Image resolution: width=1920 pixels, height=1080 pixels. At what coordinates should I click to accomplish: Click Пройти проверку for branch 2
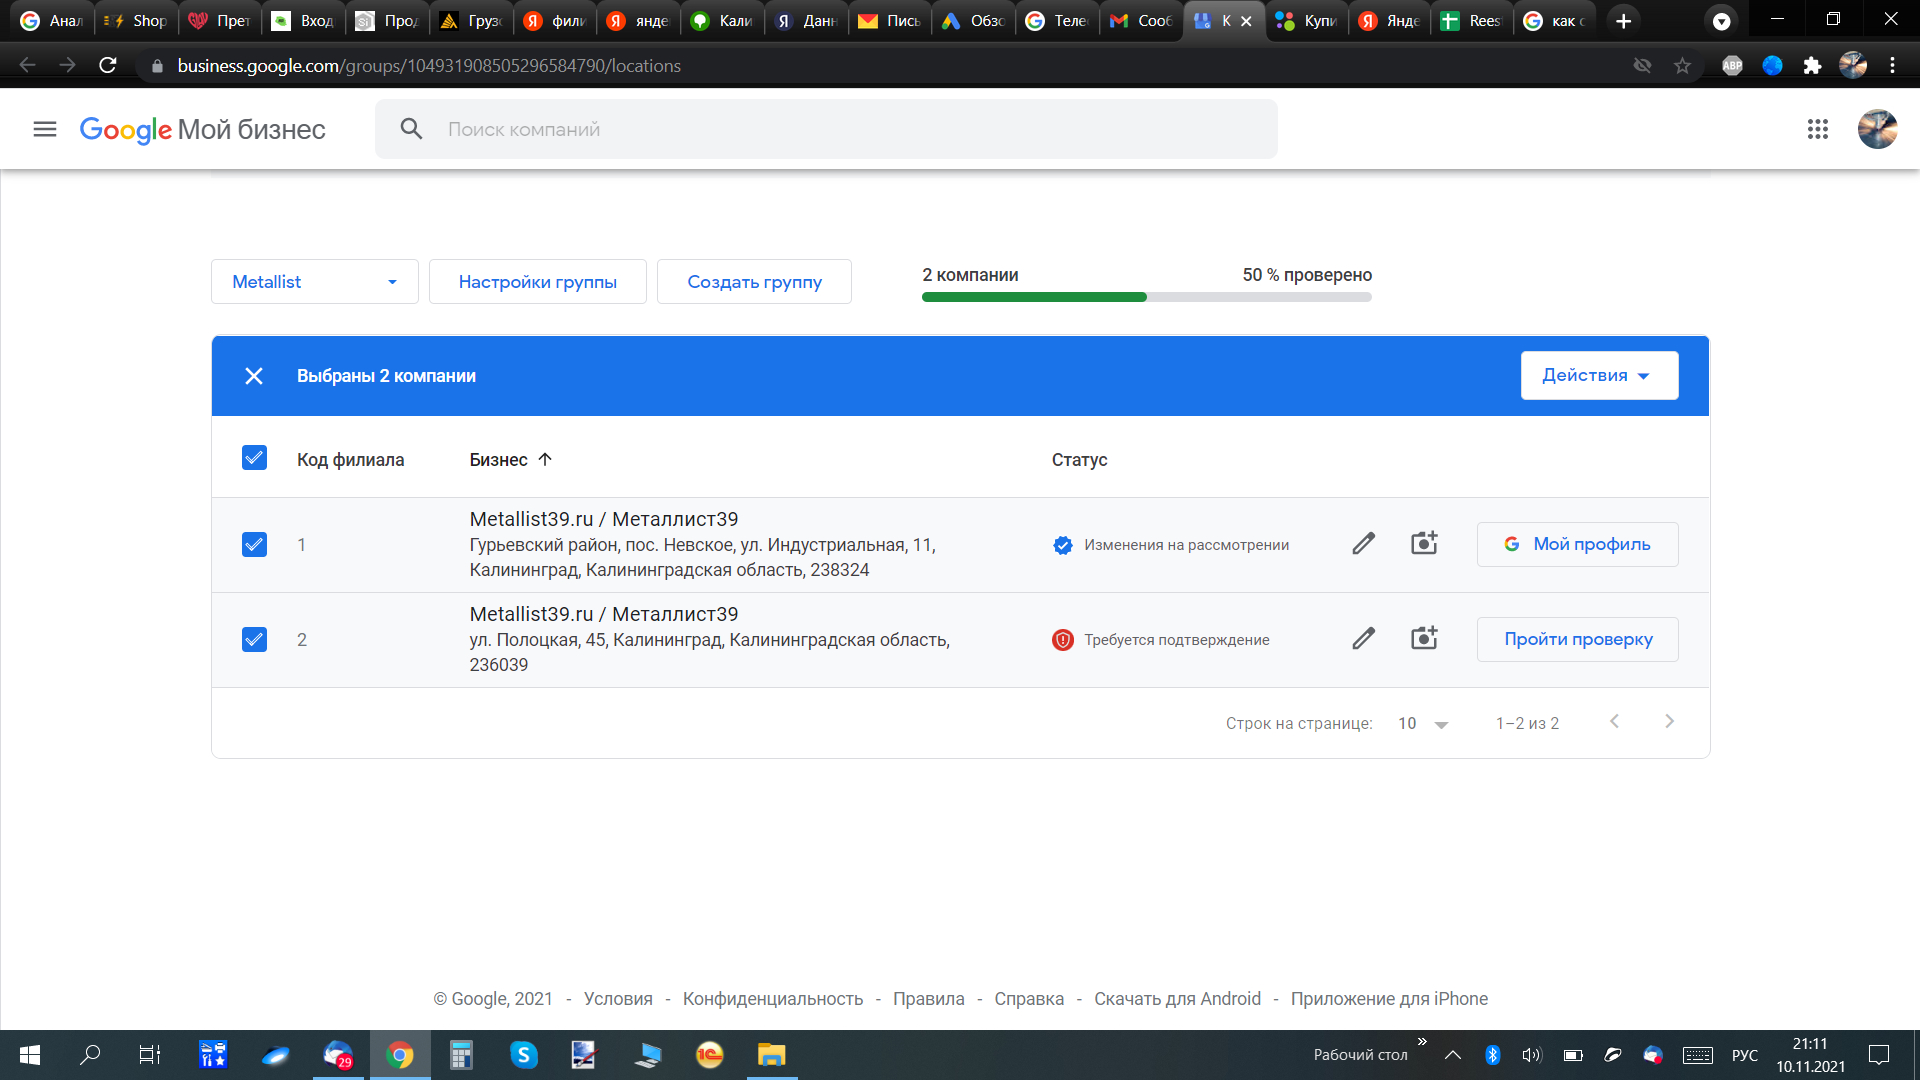[x=1578, y=639]
